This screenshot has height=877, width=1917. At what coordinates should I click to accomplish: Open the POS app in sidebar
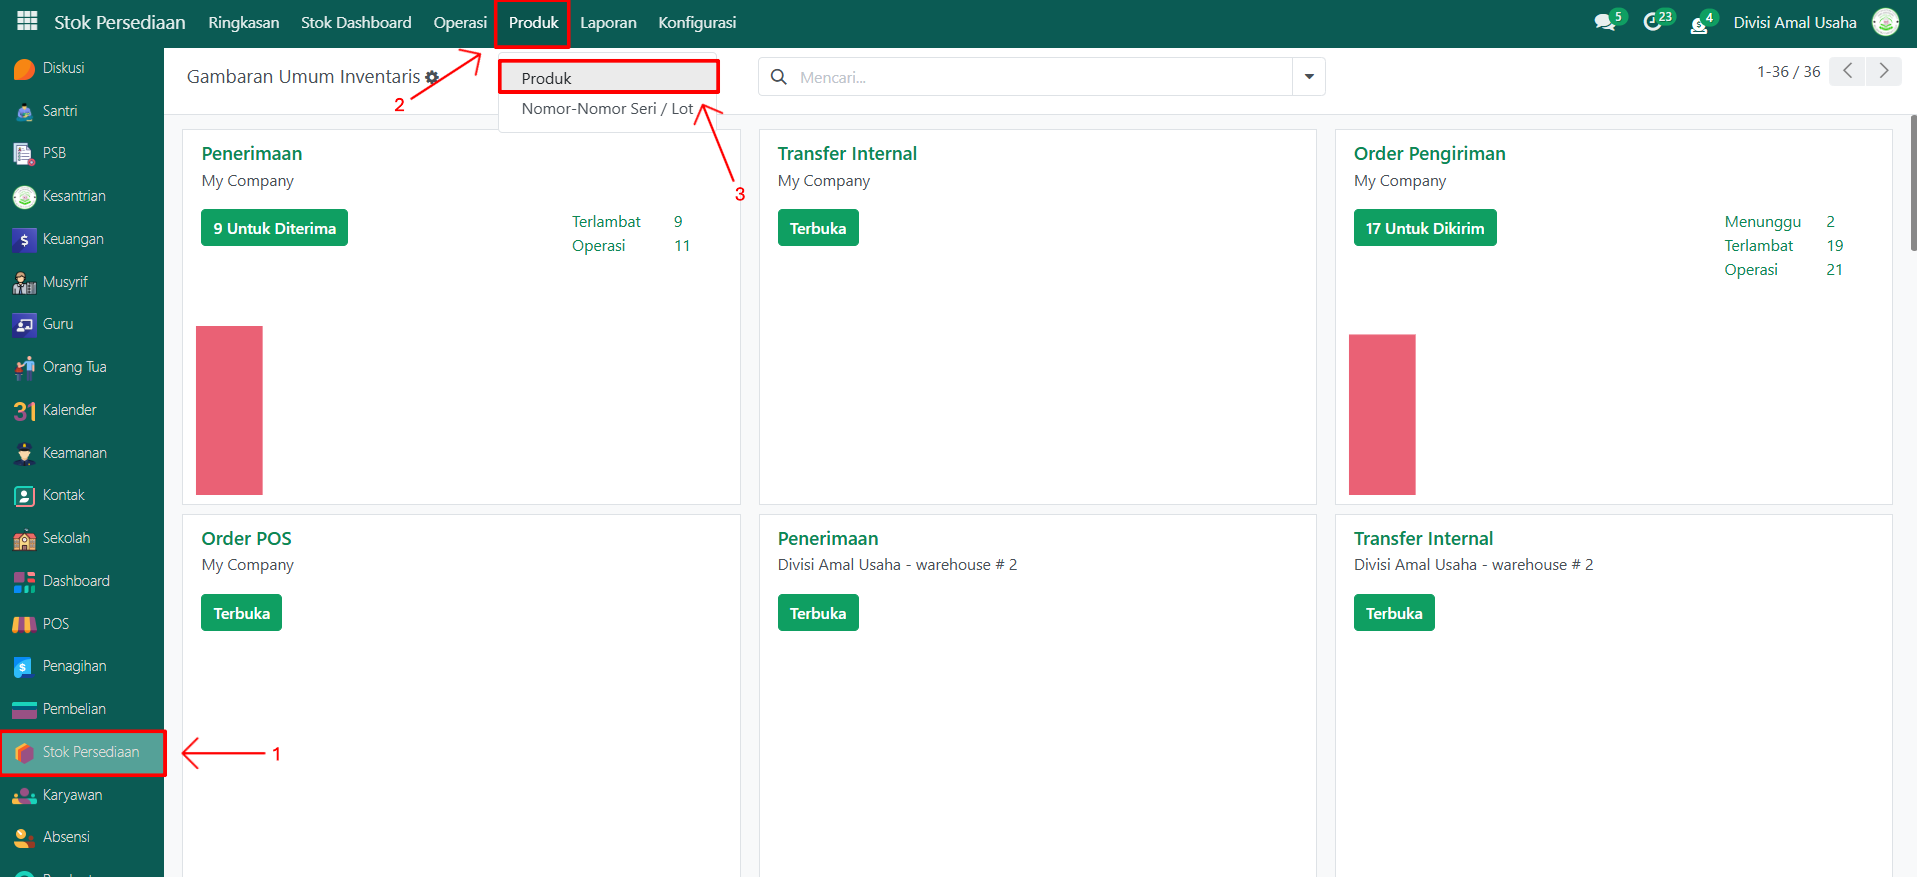(55, 624)
